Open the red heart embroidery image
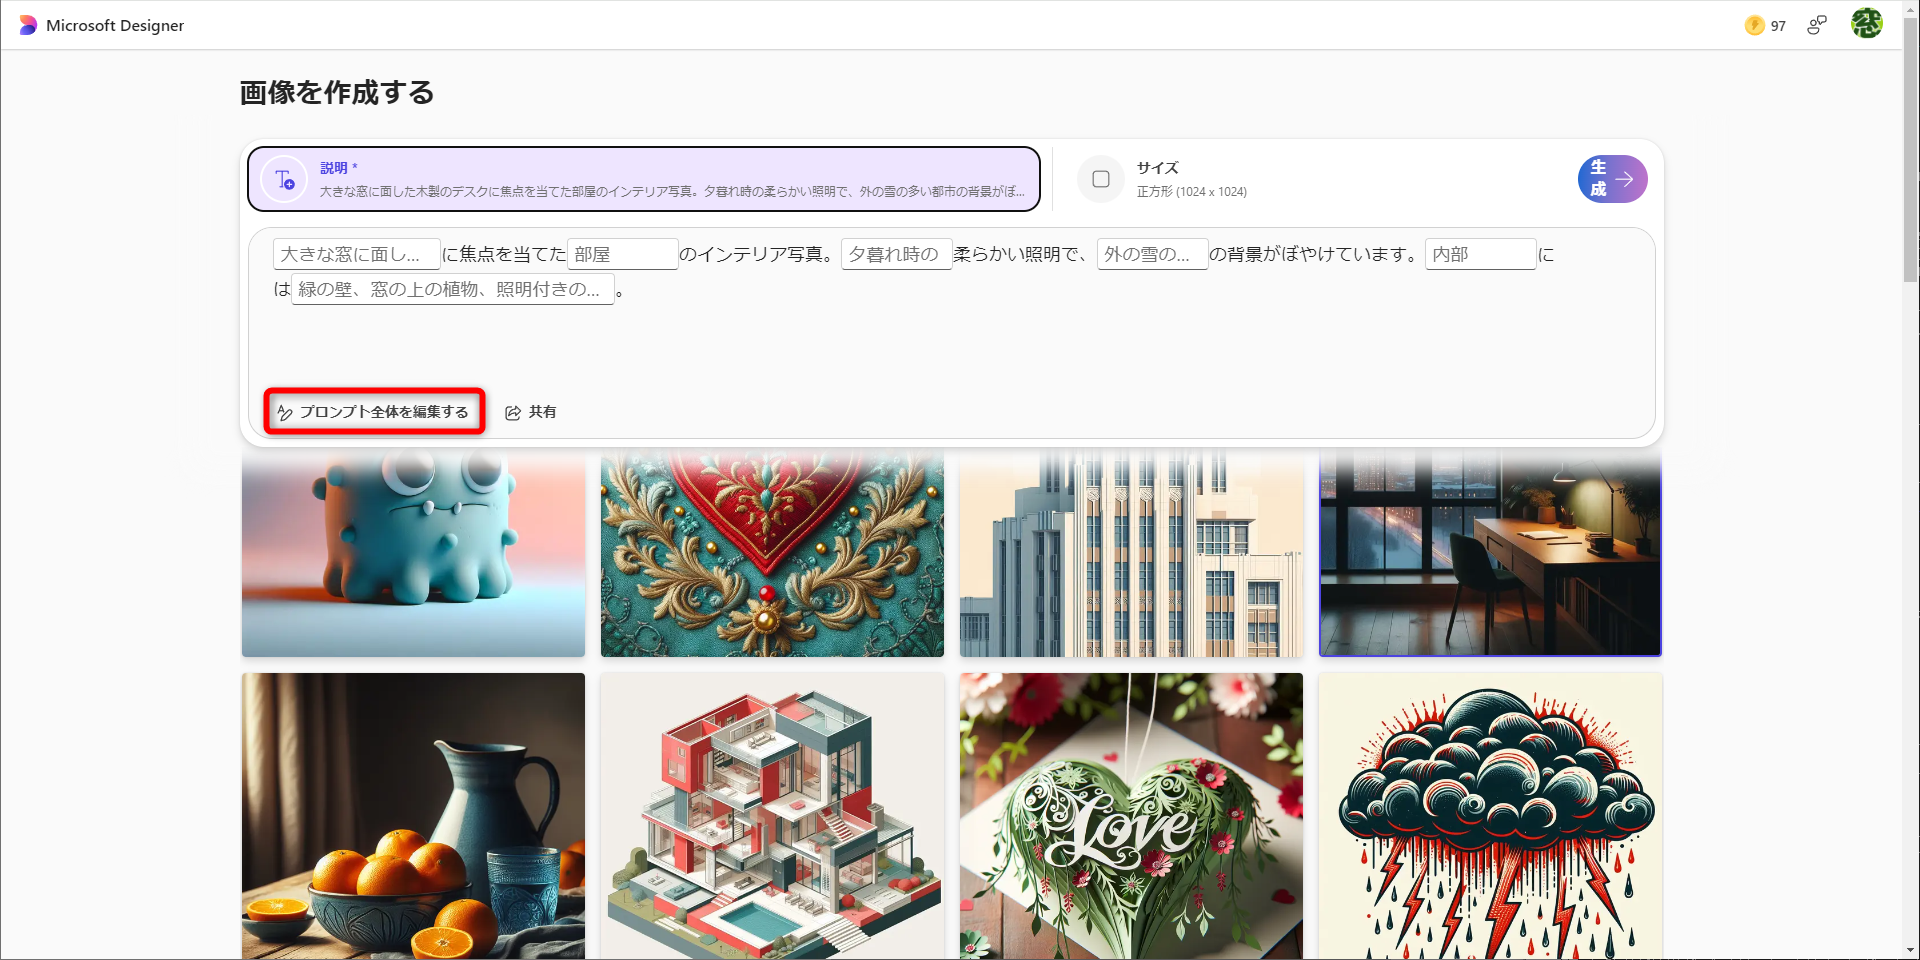This screenshot has height=960, width=1920. 771,553
